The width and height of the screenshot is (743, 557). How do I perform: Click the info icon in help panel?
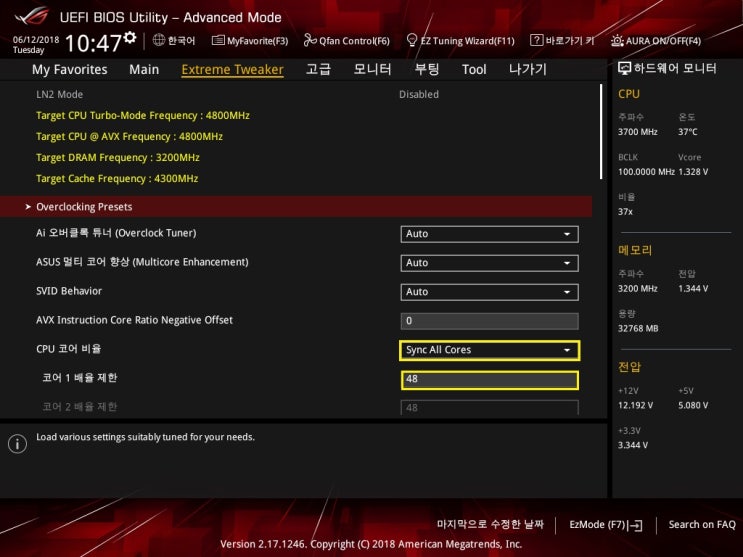18,444
